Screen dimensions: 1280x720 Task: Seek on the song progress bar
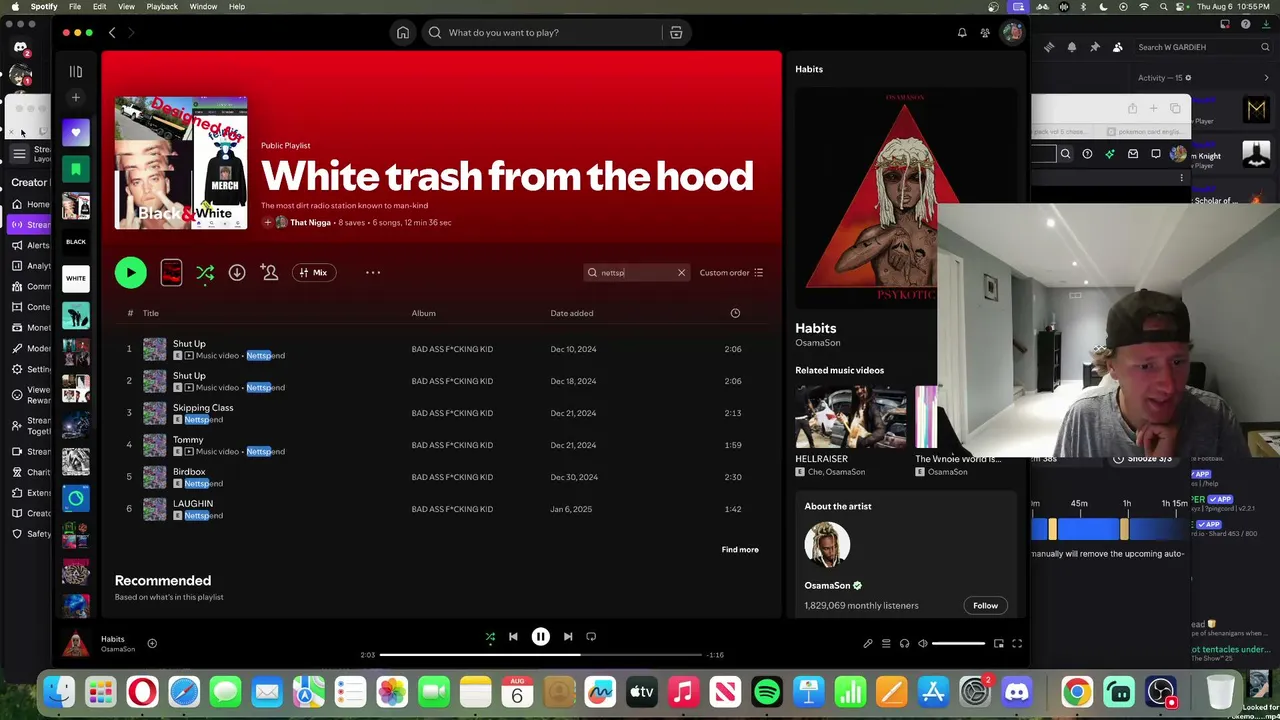541,655
